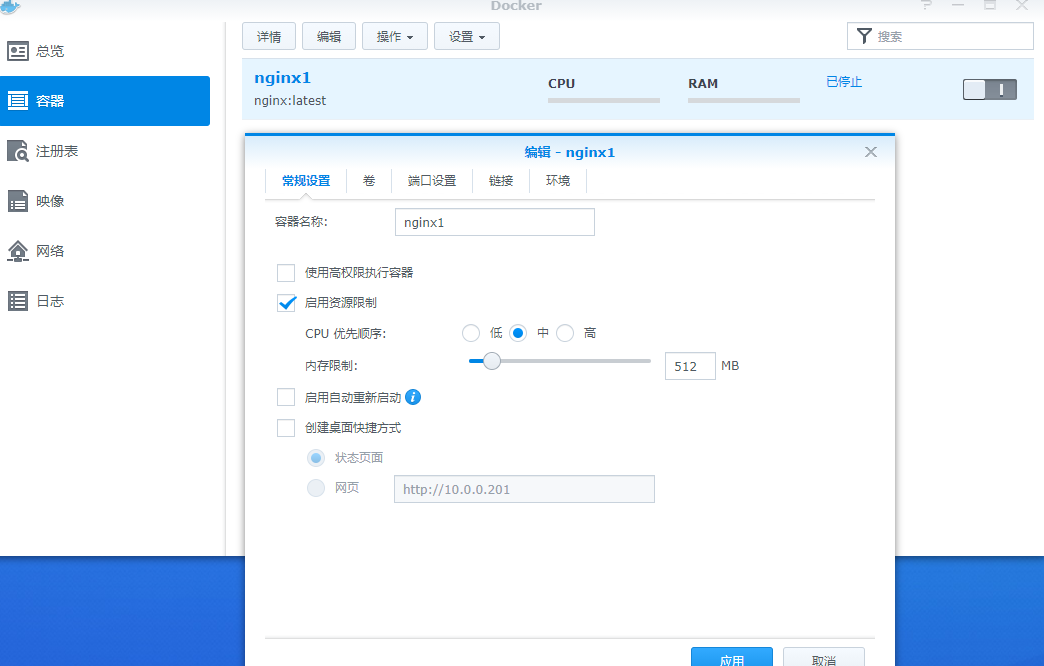Click the 容器名称 input field
The image size is (1044, 666).
(x=494, y=221)
